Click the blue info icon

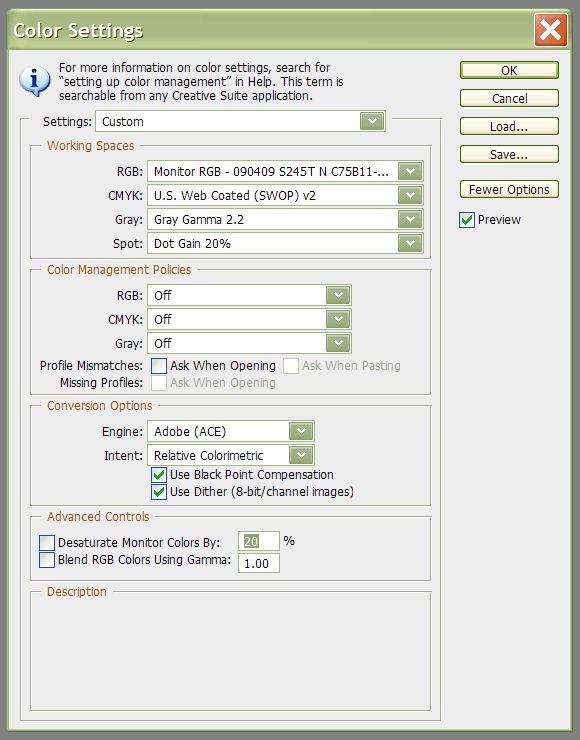click(34, 81)
